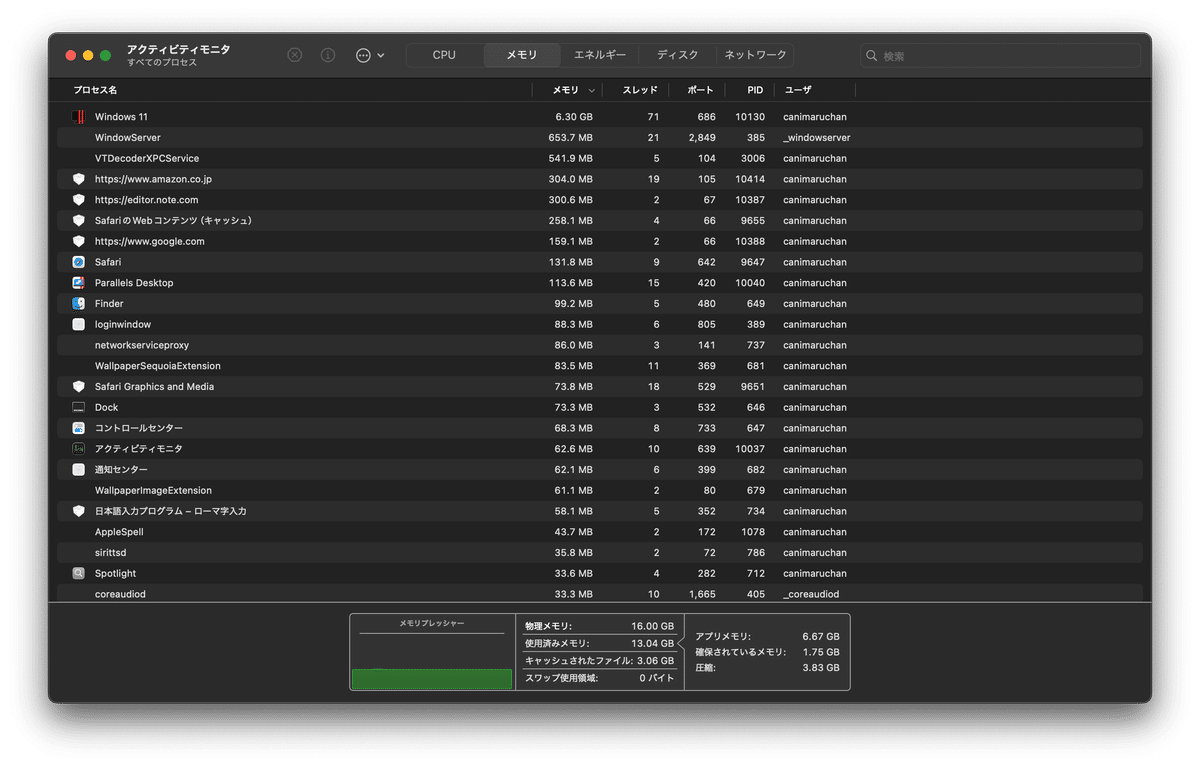Open the ellipsis action menu
Viewport: 1200px width, 767px height.
[x=370, y=55]
